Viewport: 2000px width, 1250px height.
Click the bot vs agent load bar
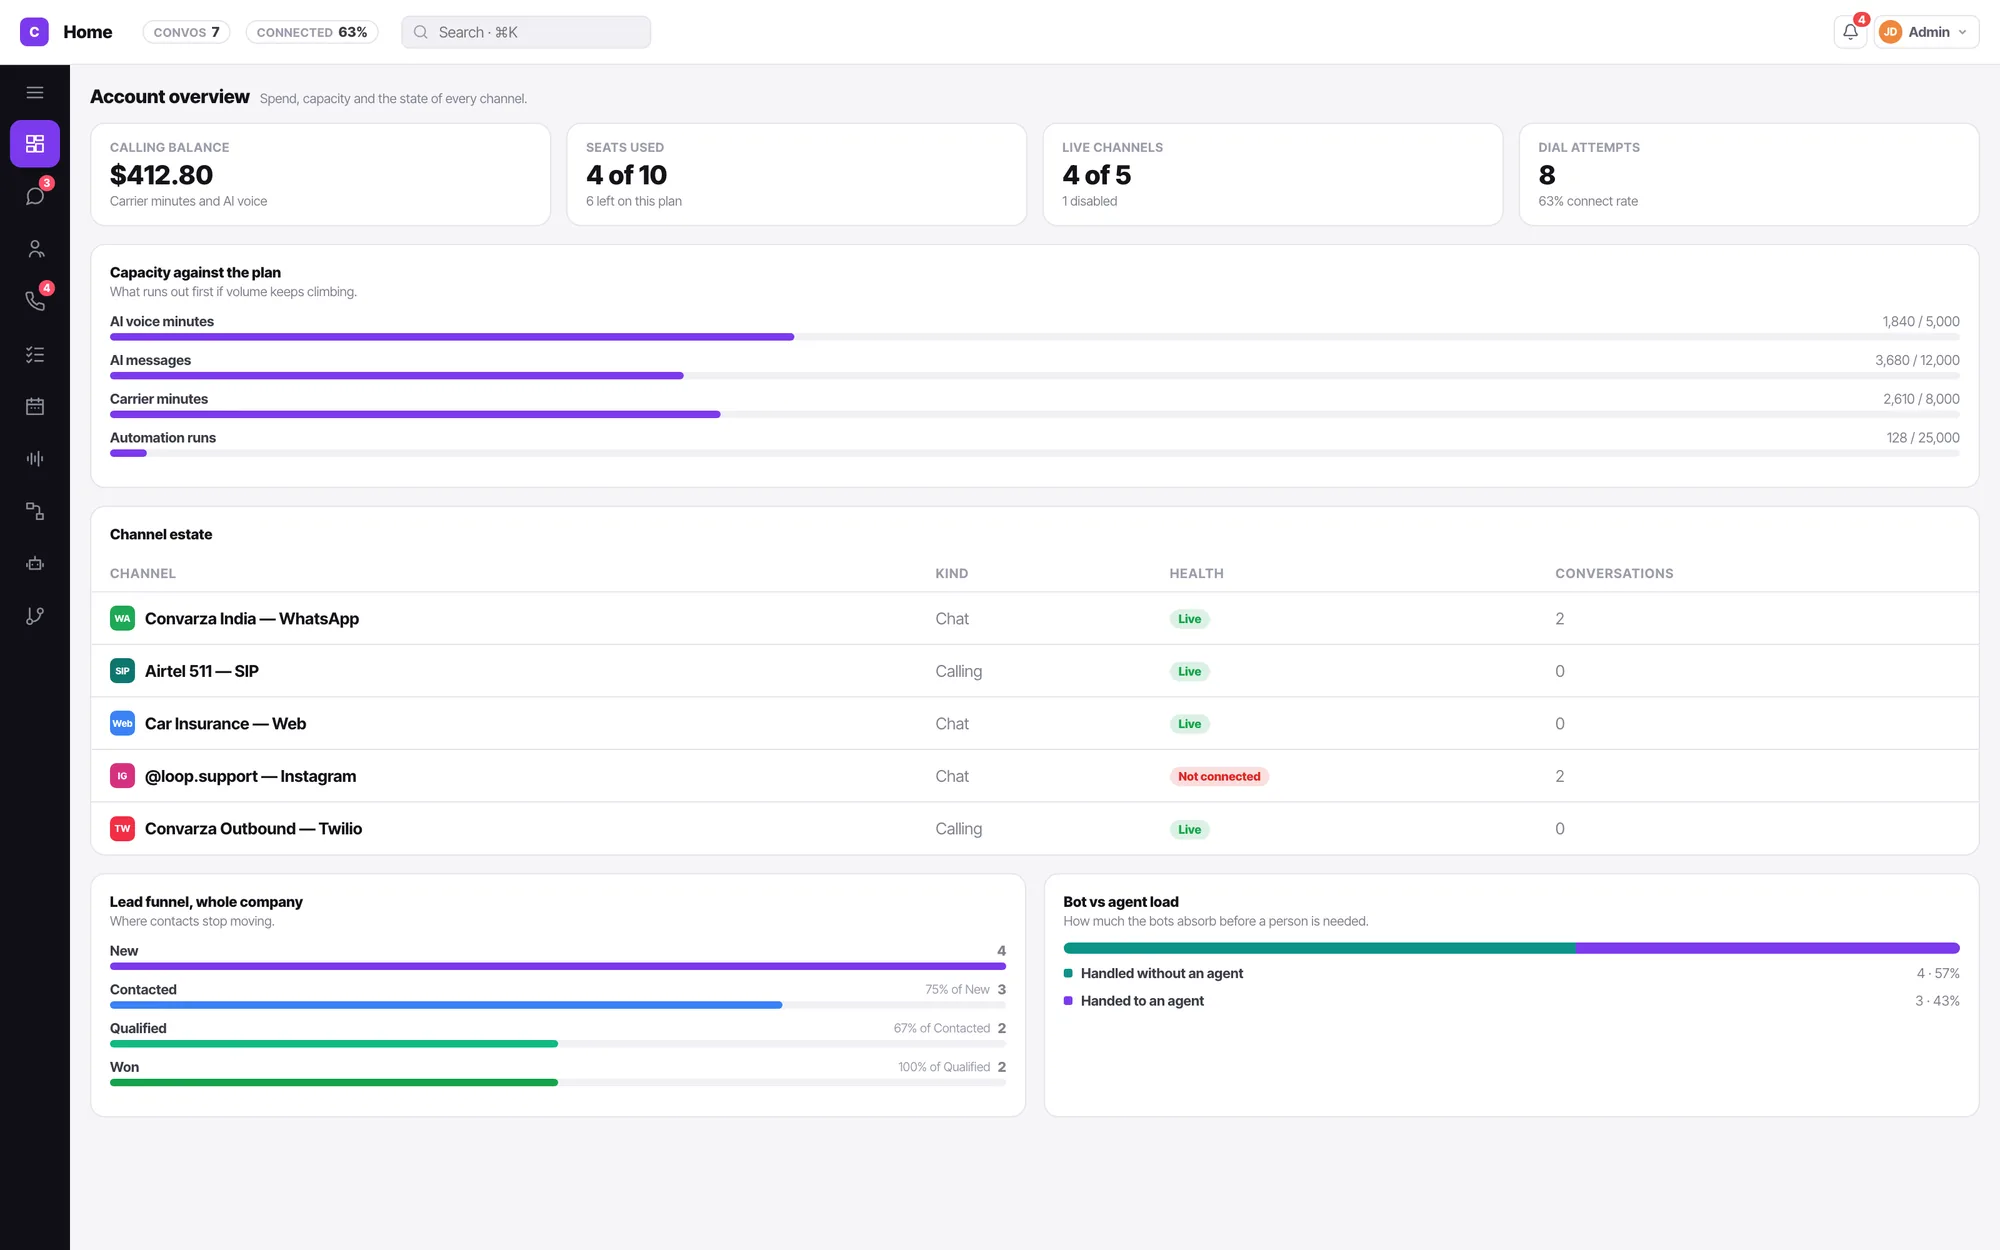point(1512,948)
